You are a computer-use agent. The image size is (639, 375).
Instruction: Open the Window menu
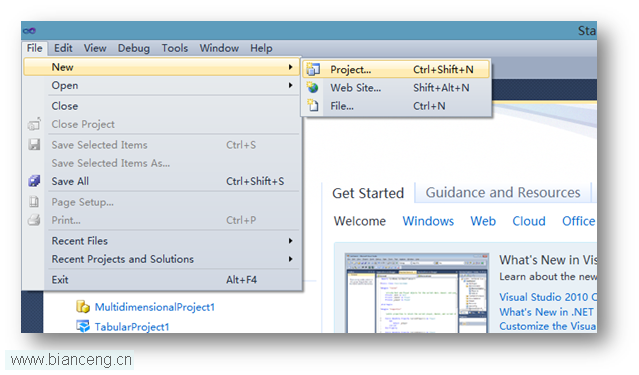219,48
